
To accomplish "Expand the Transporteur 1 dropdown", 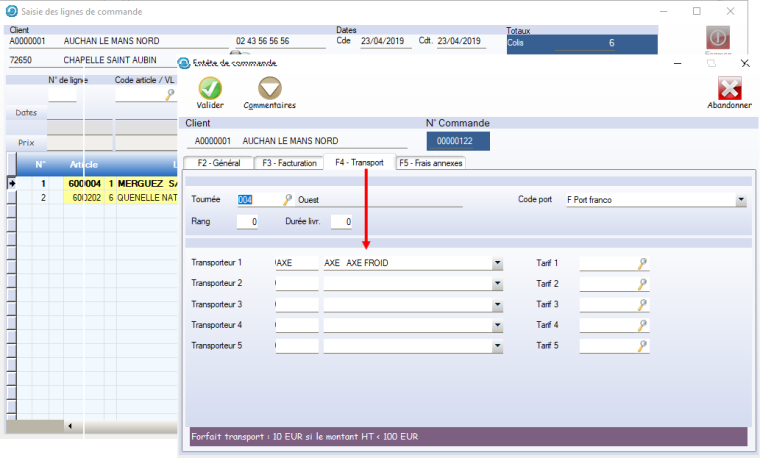I will [497, 263].
